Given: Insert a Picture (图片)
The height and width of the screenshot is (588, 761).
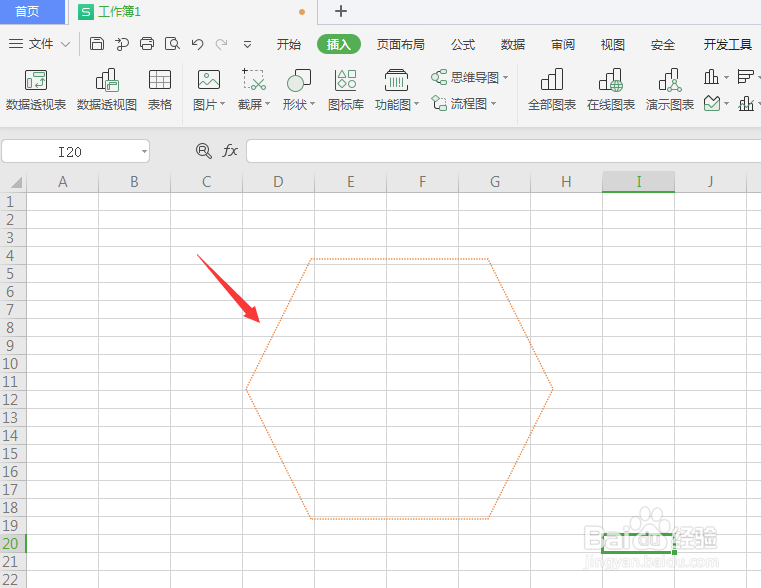Looking at the screenshot, I should (209, 90).
